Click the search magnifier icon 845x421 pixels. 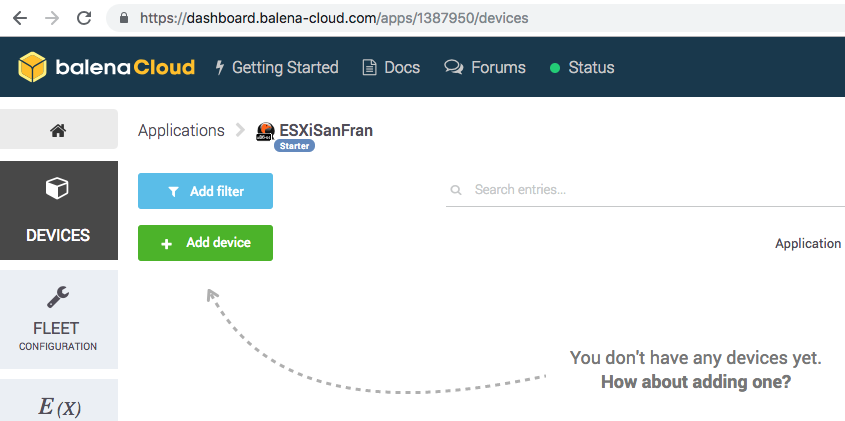pyautogui.click(x=456, y=190)
